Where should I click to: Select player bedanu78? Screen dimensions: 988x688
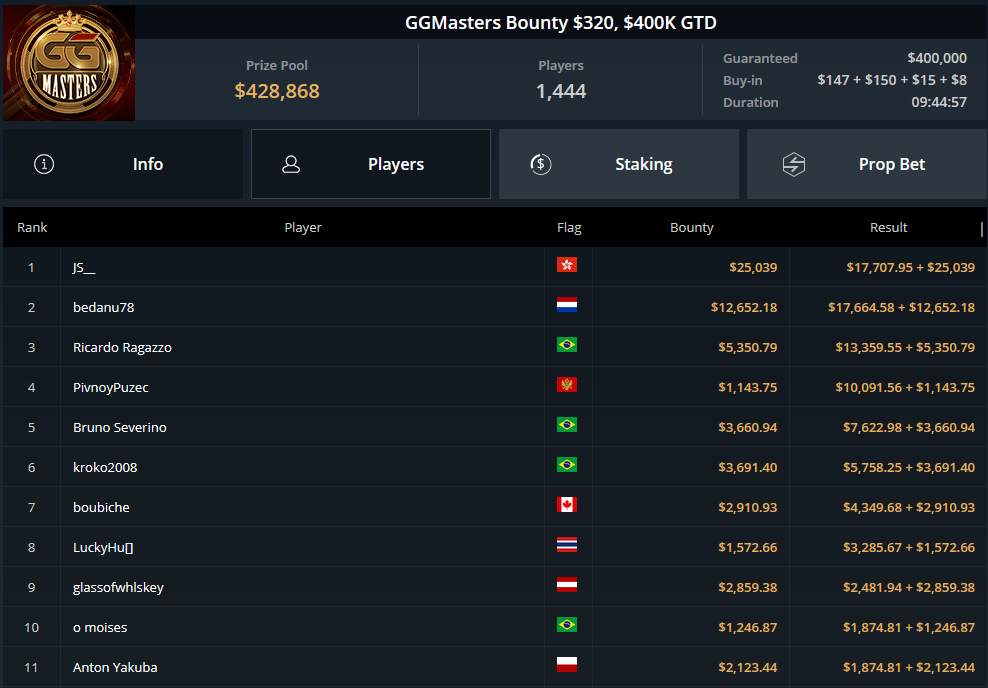pyautogui.click(x=103, y=307)
